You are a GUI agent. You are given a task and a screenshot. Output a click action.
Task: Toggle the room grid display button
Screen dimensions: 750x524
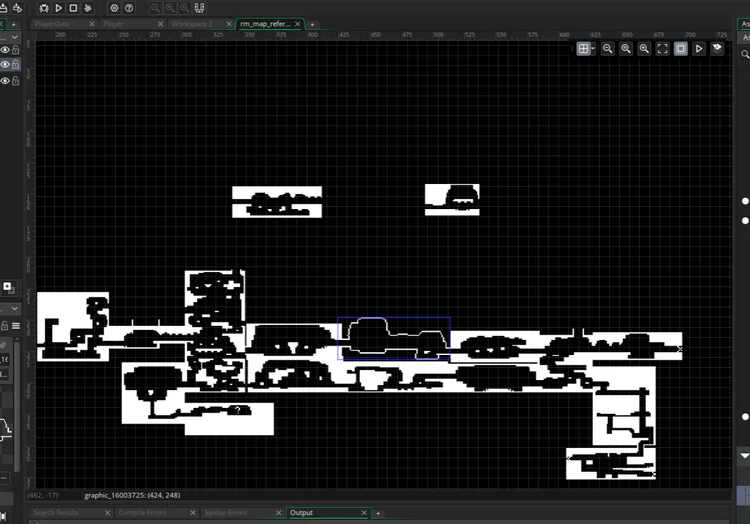coord(583,49)
